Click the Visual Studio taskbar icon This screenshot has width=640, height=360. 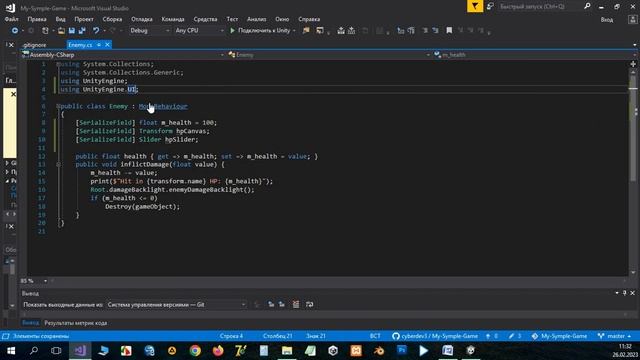pyautogui.click(x=80, y=351)
